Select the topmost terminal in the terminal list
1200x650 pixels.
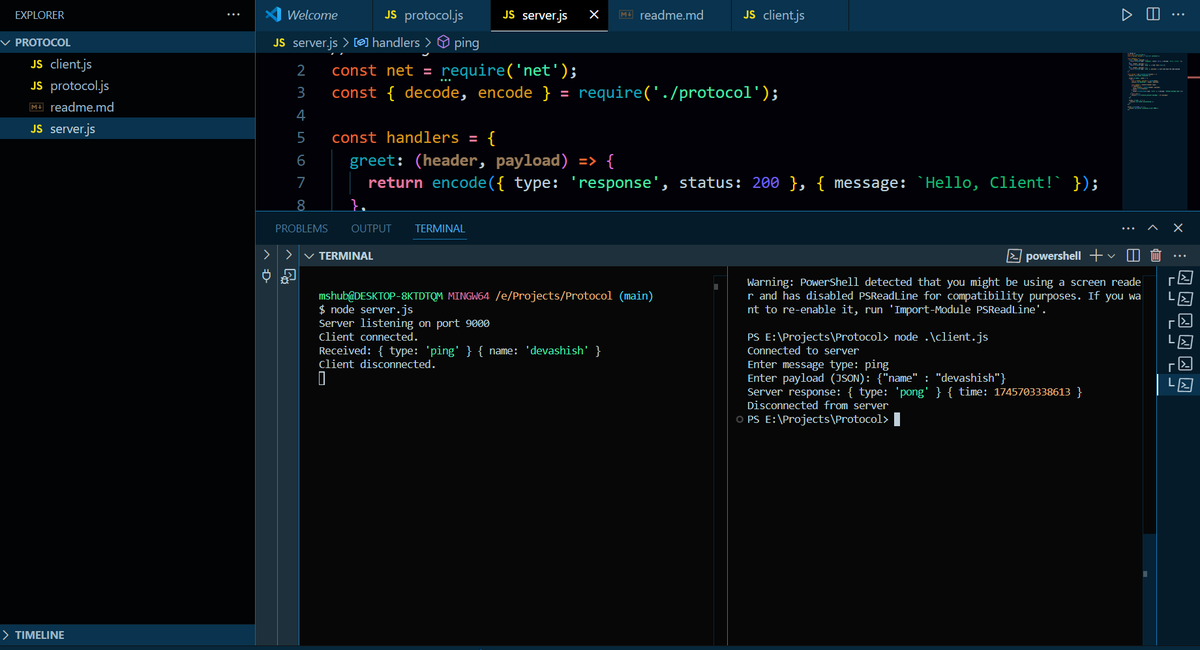click(x=1181, y=277)
